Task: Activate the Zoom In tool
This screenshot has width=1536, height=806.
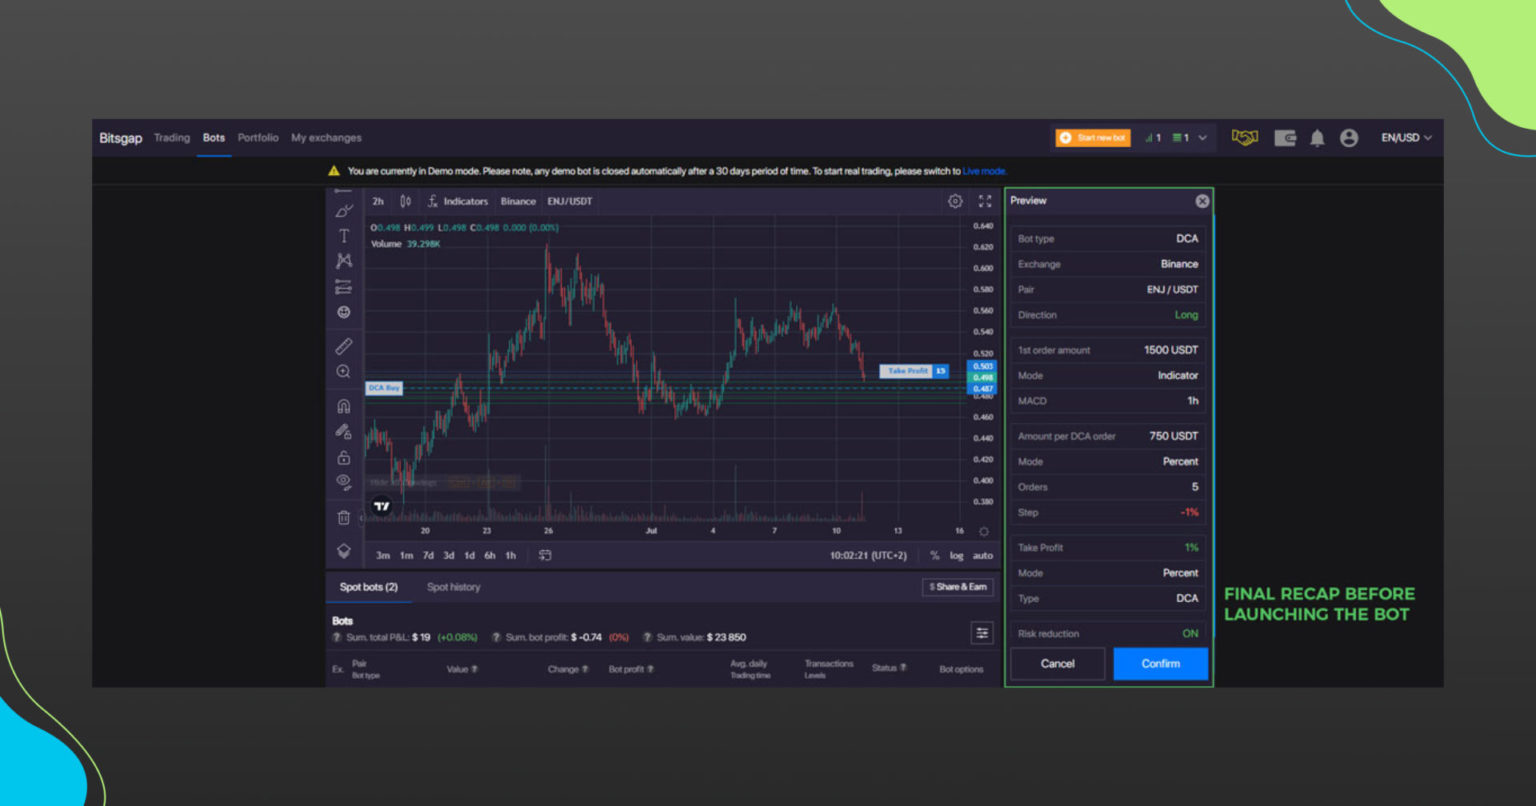Action: (x=343, y=371)
